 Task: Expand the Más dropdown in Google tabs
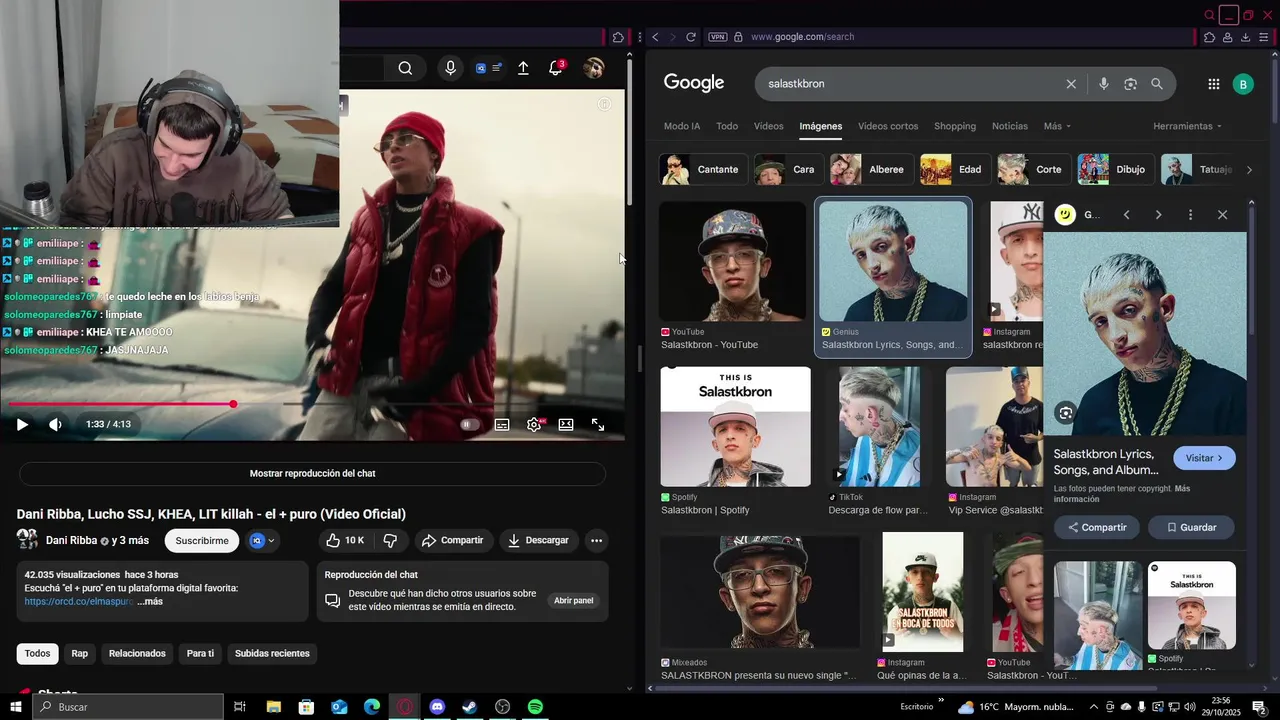(x=1057, y=126)
